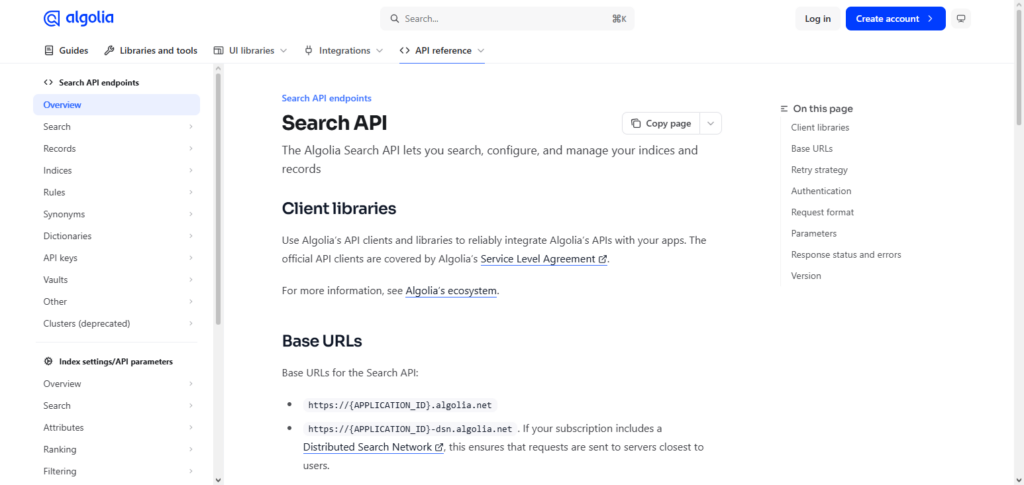Click the Integrations plug icon
The height and width of the screenshot is (485, 1024).
click(309, 50)
